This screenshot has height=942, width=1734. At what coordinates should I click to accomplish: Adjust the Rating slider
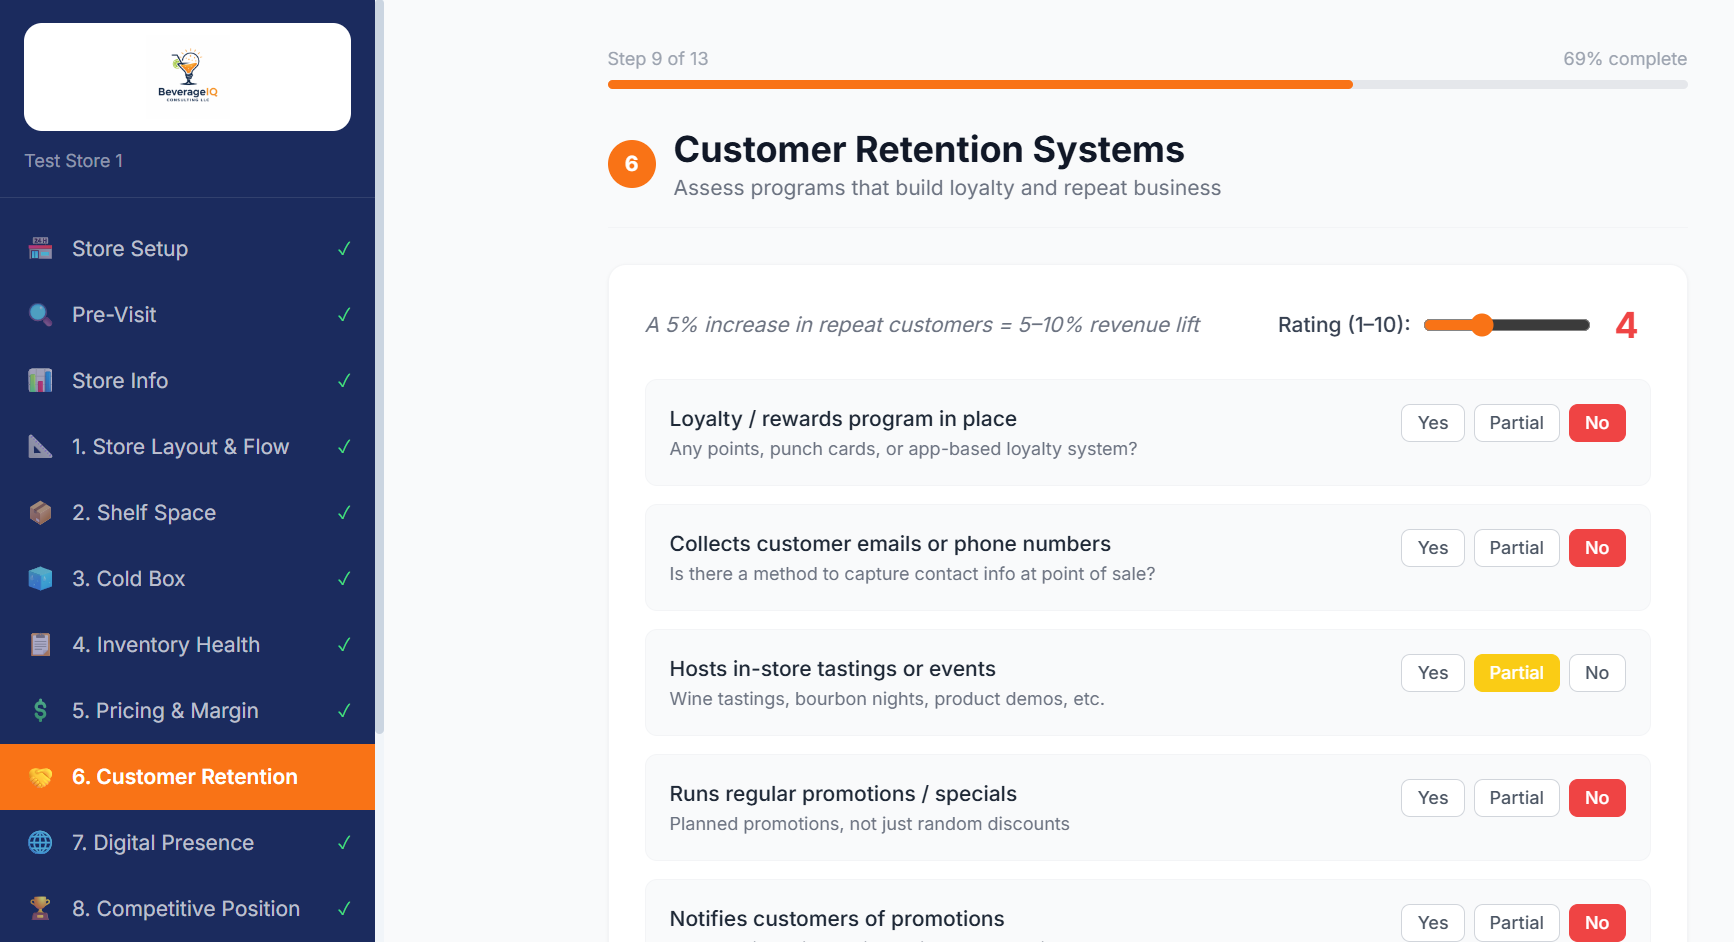[x=1481, y=324]
